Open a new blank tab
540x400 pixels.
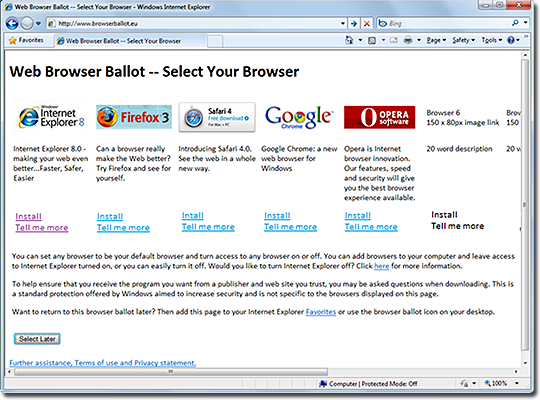(215, 41)
